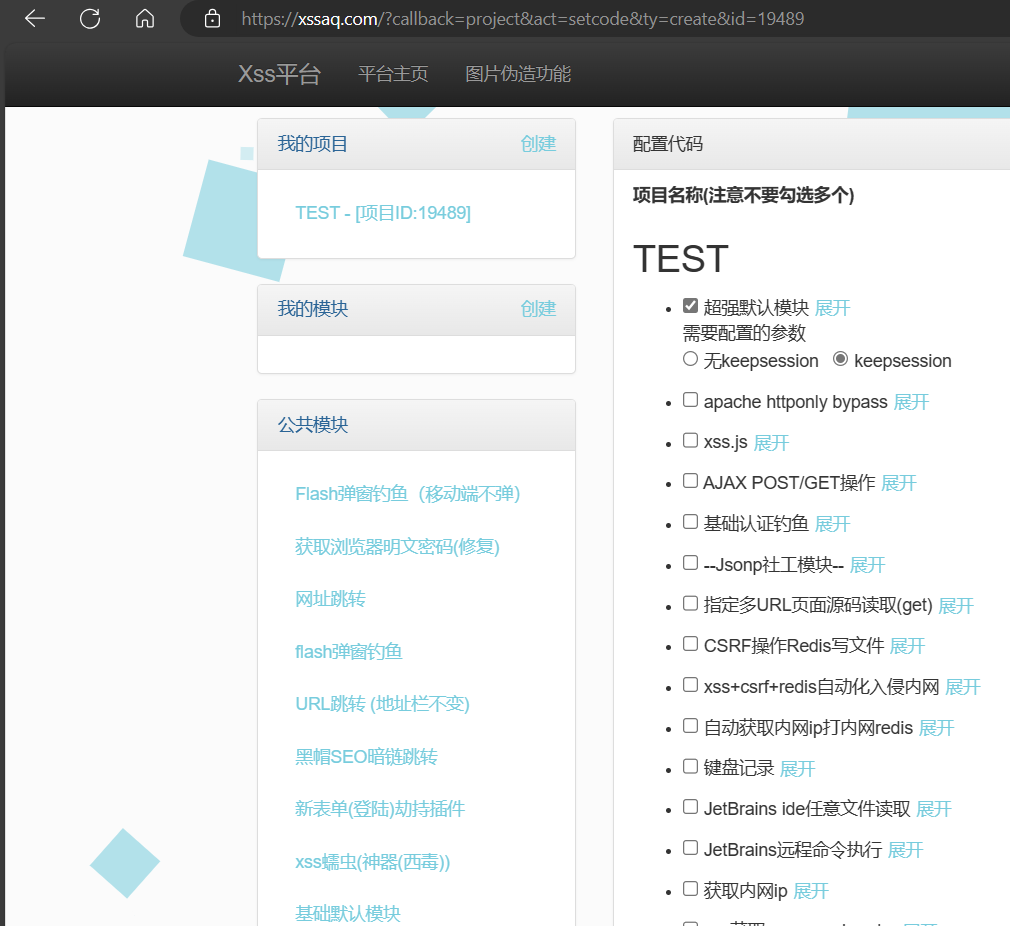This screenshot has height=926, width=1010.
Task: Expand xss+csrf+redis自动化入侵内网 with 展开
Action: click(962, 686)
